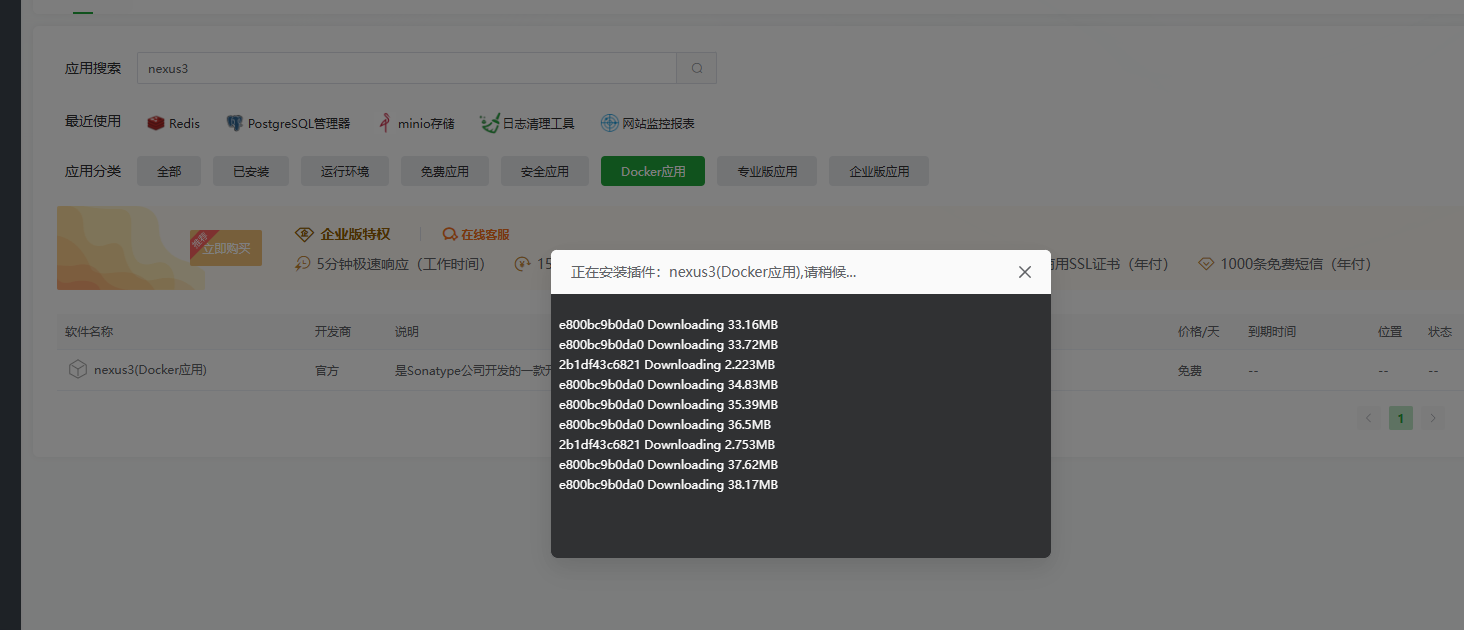
Task: Go to next page with the right pagination arrow
Action: coord(1432,418)
